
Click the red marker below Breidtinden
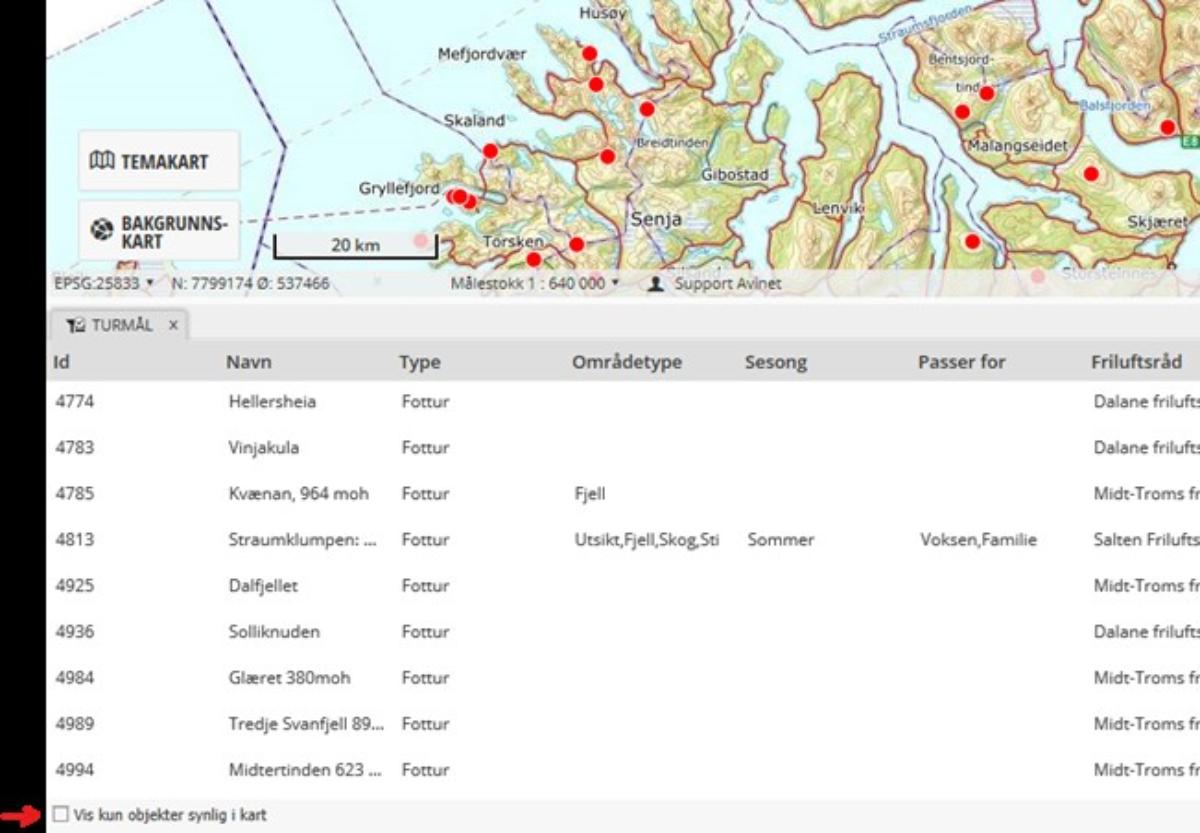point(607,156)
